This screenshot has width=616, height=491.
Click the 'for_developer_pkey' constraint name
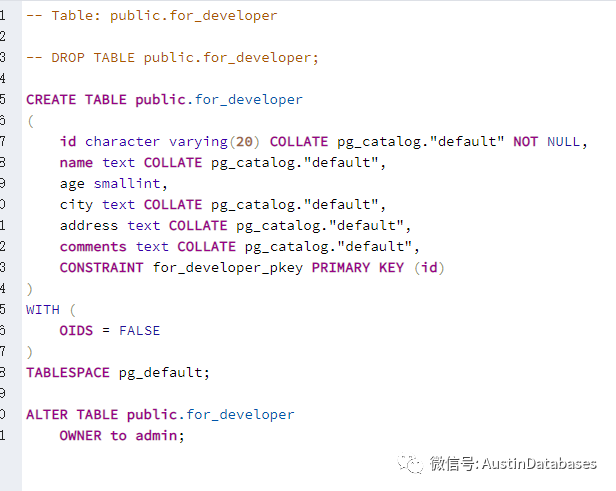click(x=228, y=268)
